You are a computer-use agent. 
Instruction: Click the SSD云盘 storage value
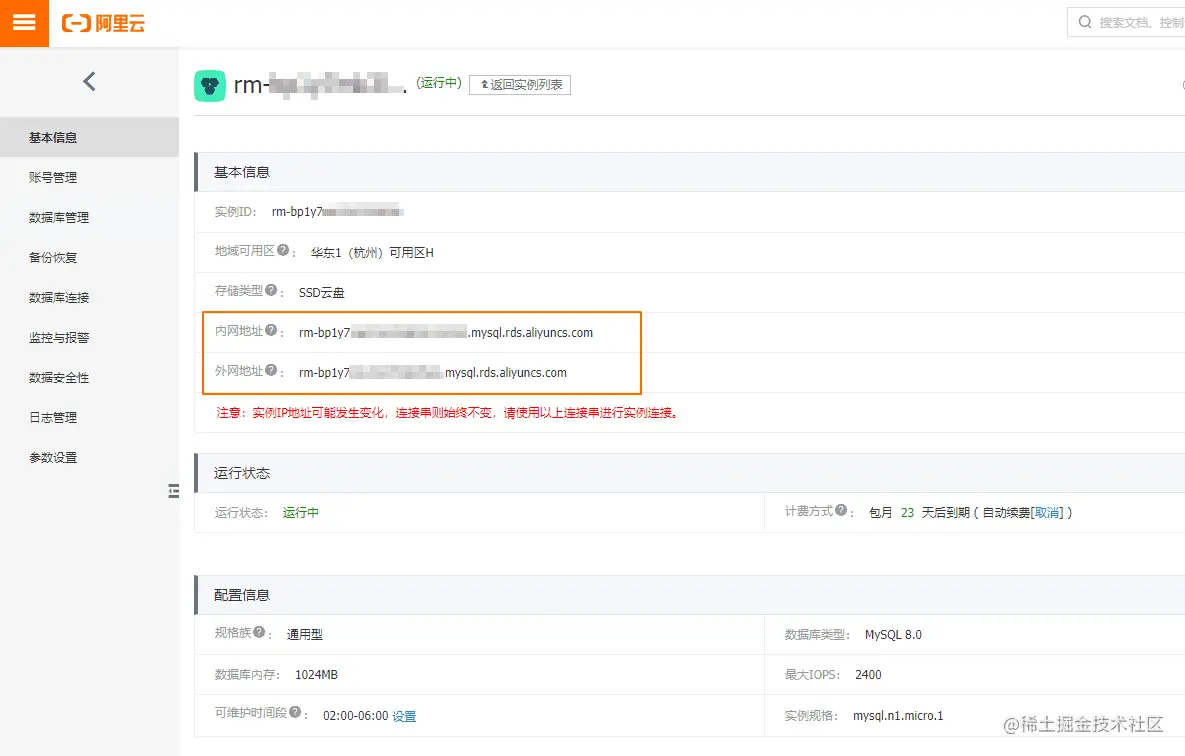point(321,293)
